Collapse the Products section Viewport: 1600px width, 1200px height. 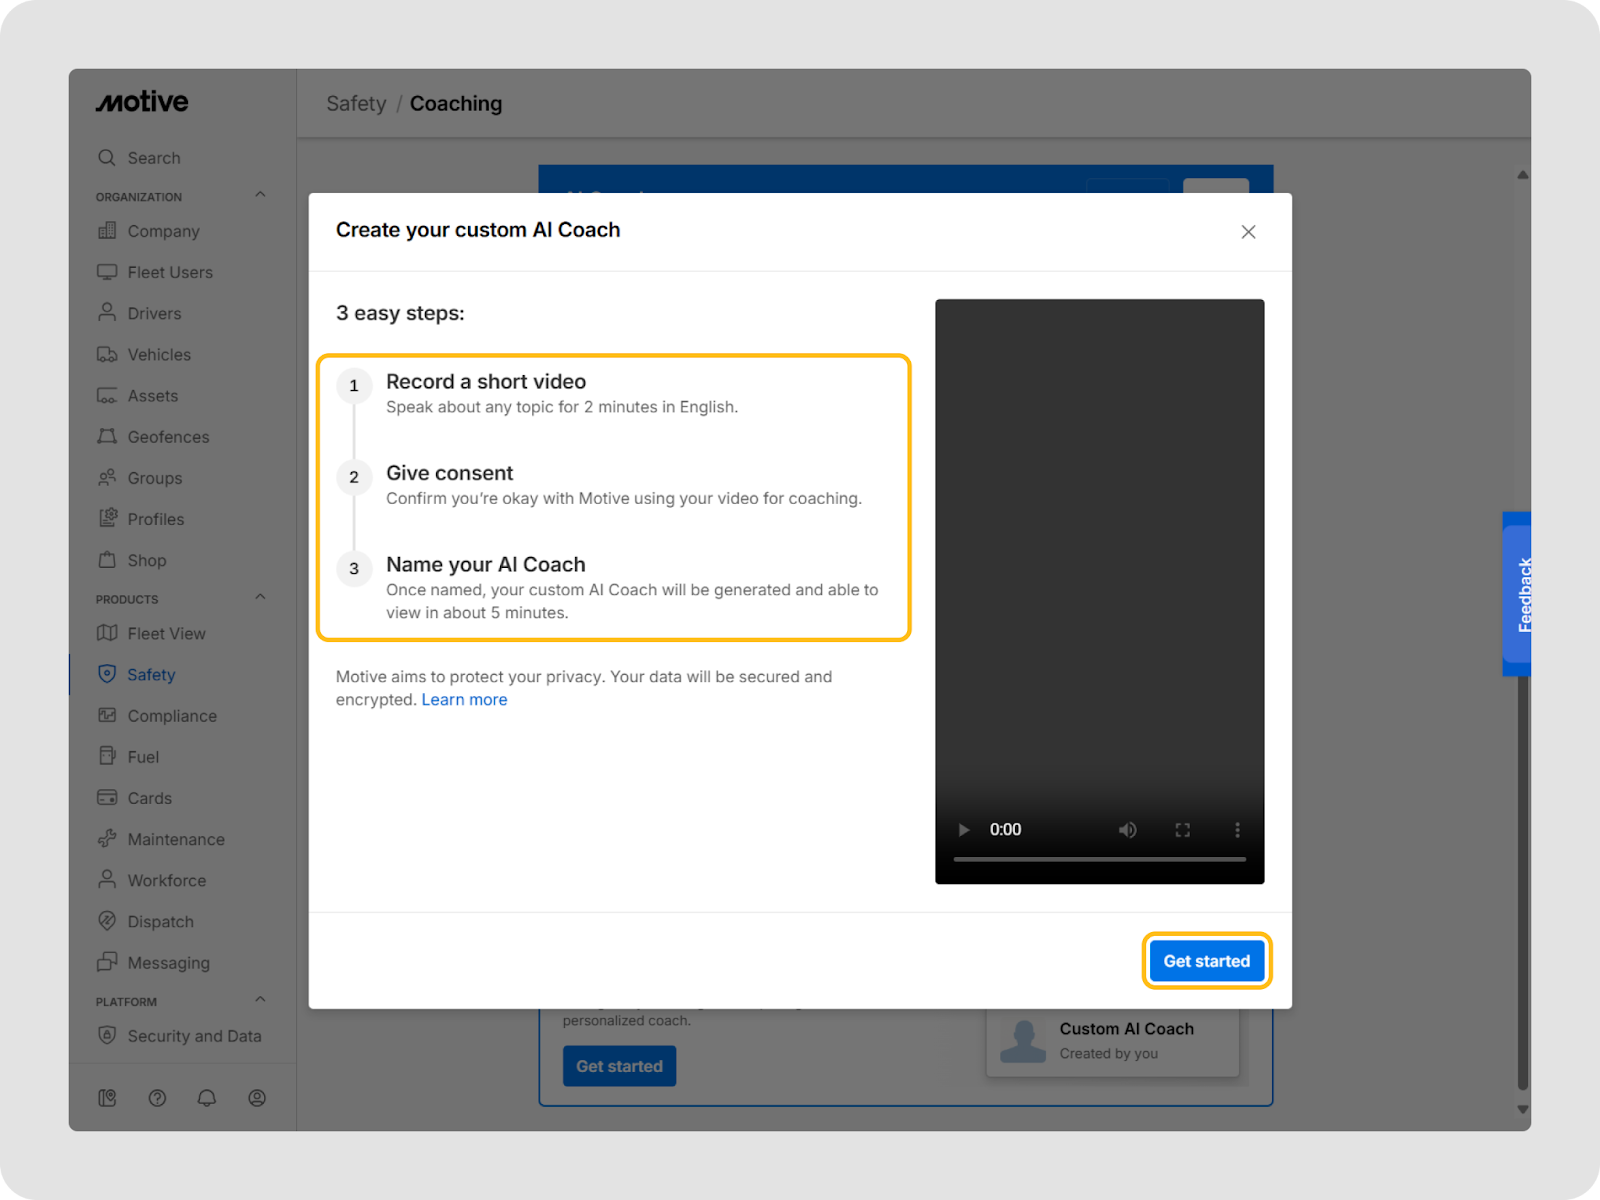[260, 598]
